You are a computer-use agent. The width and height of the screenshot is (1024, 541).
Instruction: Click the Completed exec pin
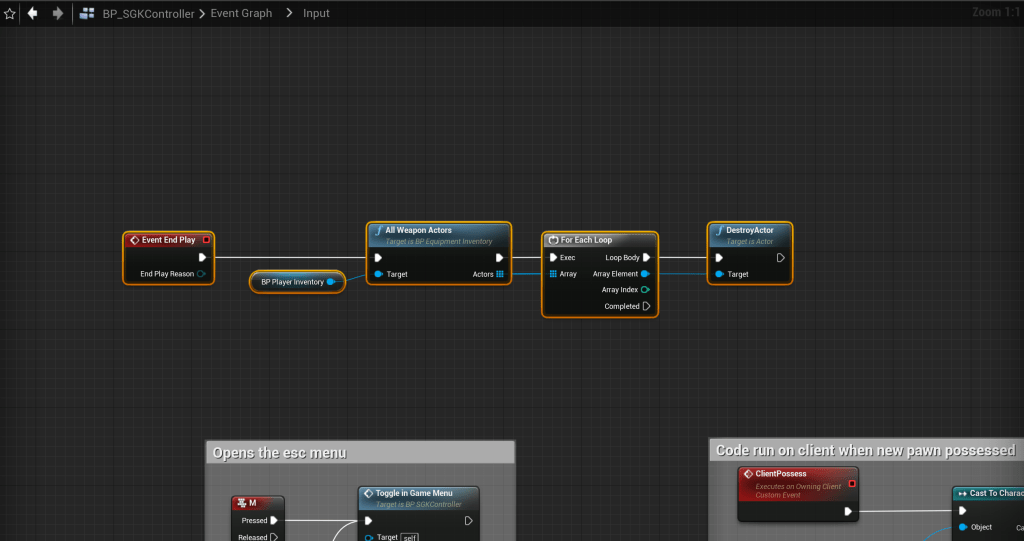[647, 306]
